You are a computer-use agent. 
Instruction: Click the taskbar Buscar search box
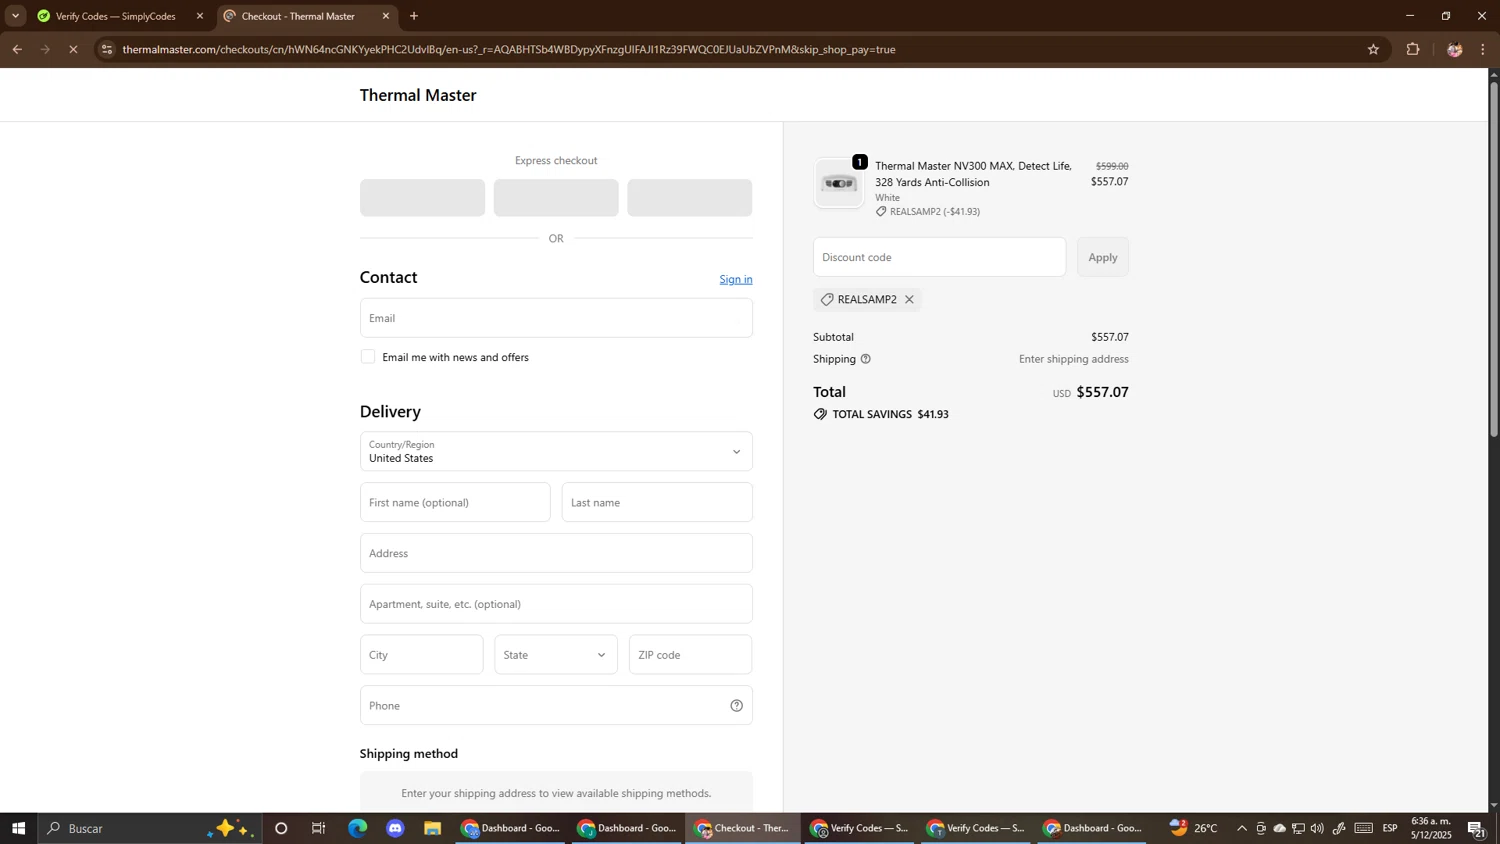[150, 828]
